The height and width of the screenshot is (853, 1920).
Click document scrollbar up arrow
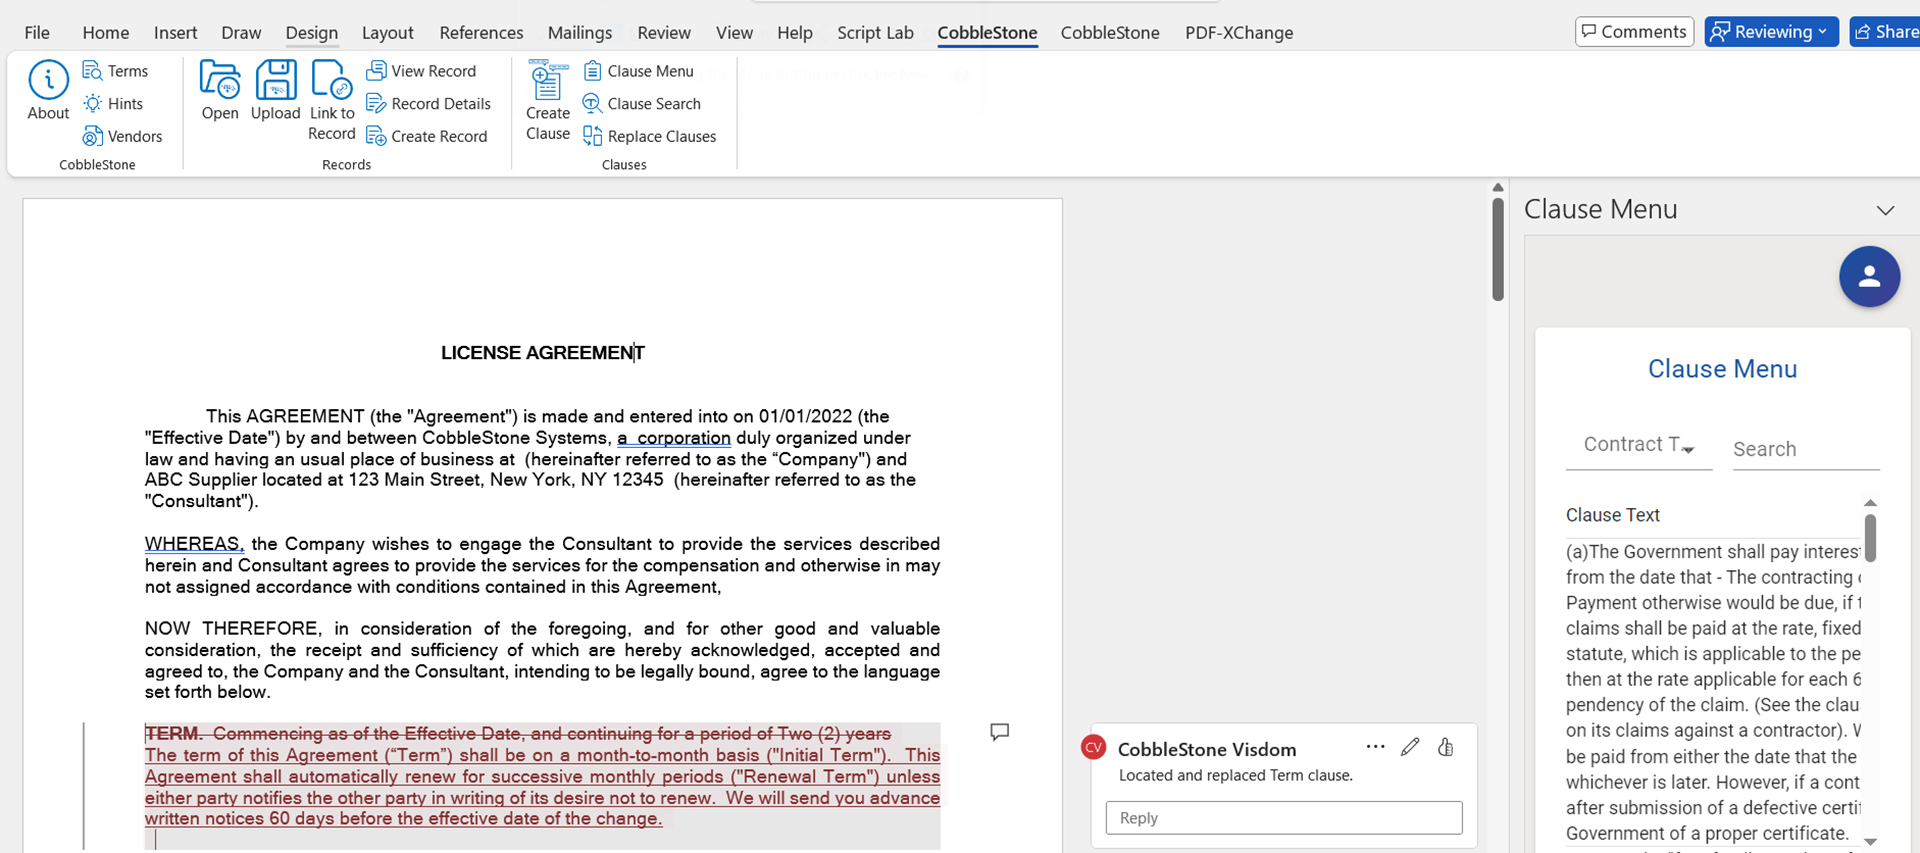pos(1497,187)
